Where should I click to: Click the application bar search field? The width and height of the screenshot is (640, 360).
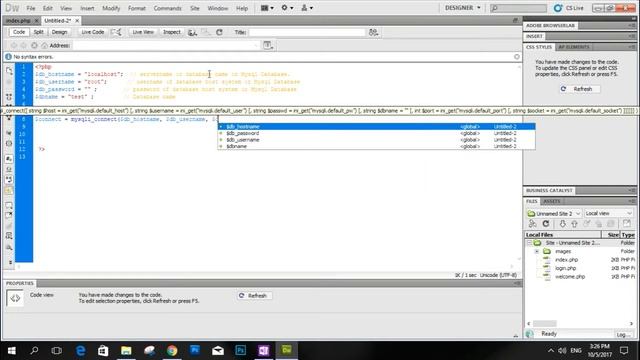(518, 8)
